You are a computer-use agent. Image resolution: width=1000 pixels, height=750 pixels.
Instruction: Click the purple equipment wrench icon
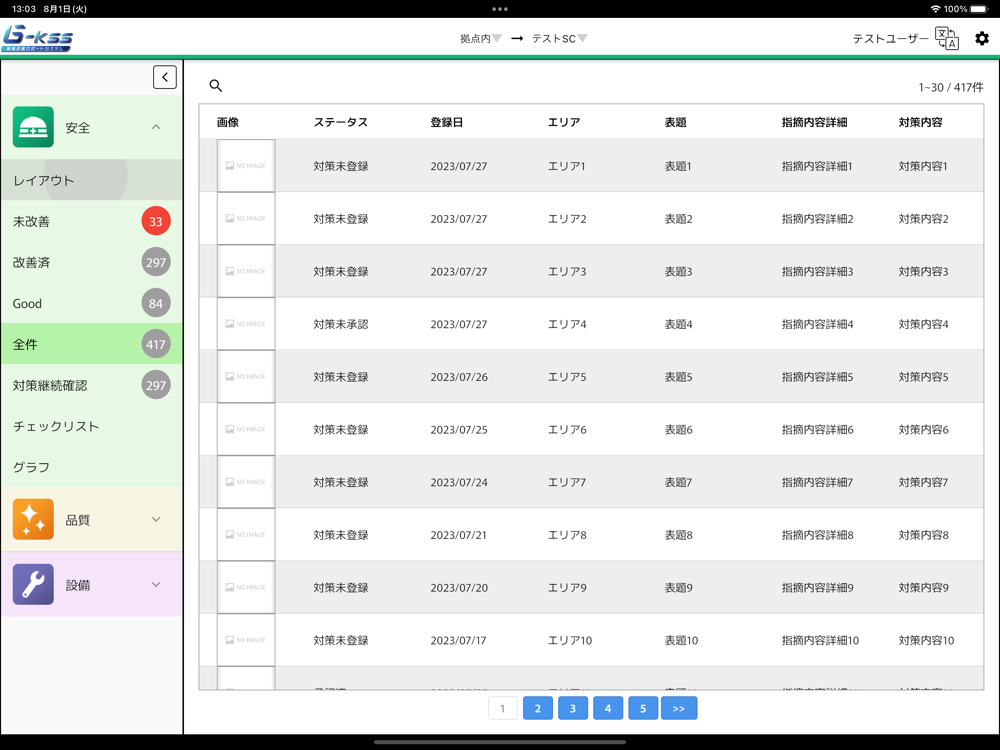pos(33,584)
